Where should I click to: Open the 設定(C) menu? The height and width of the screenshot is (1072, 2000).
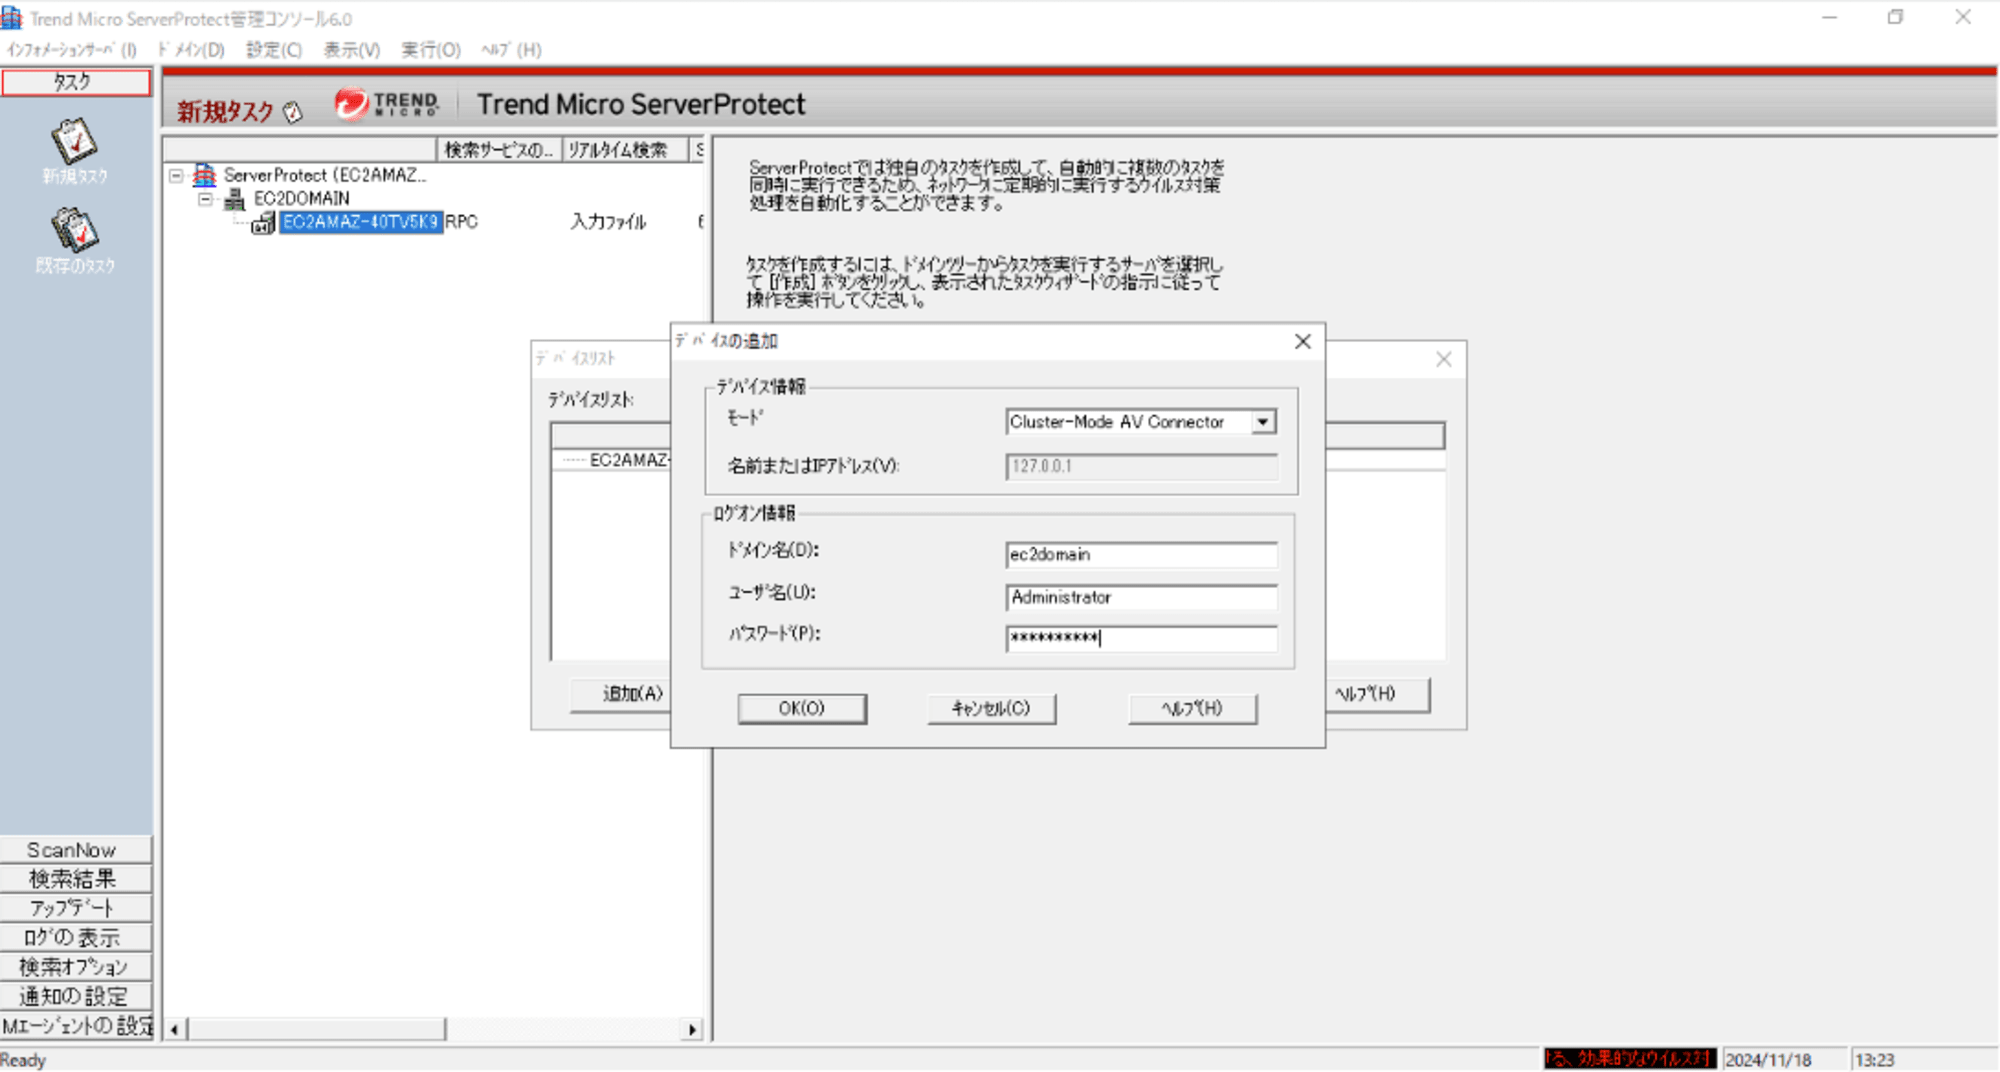click(x=274, y=50)
